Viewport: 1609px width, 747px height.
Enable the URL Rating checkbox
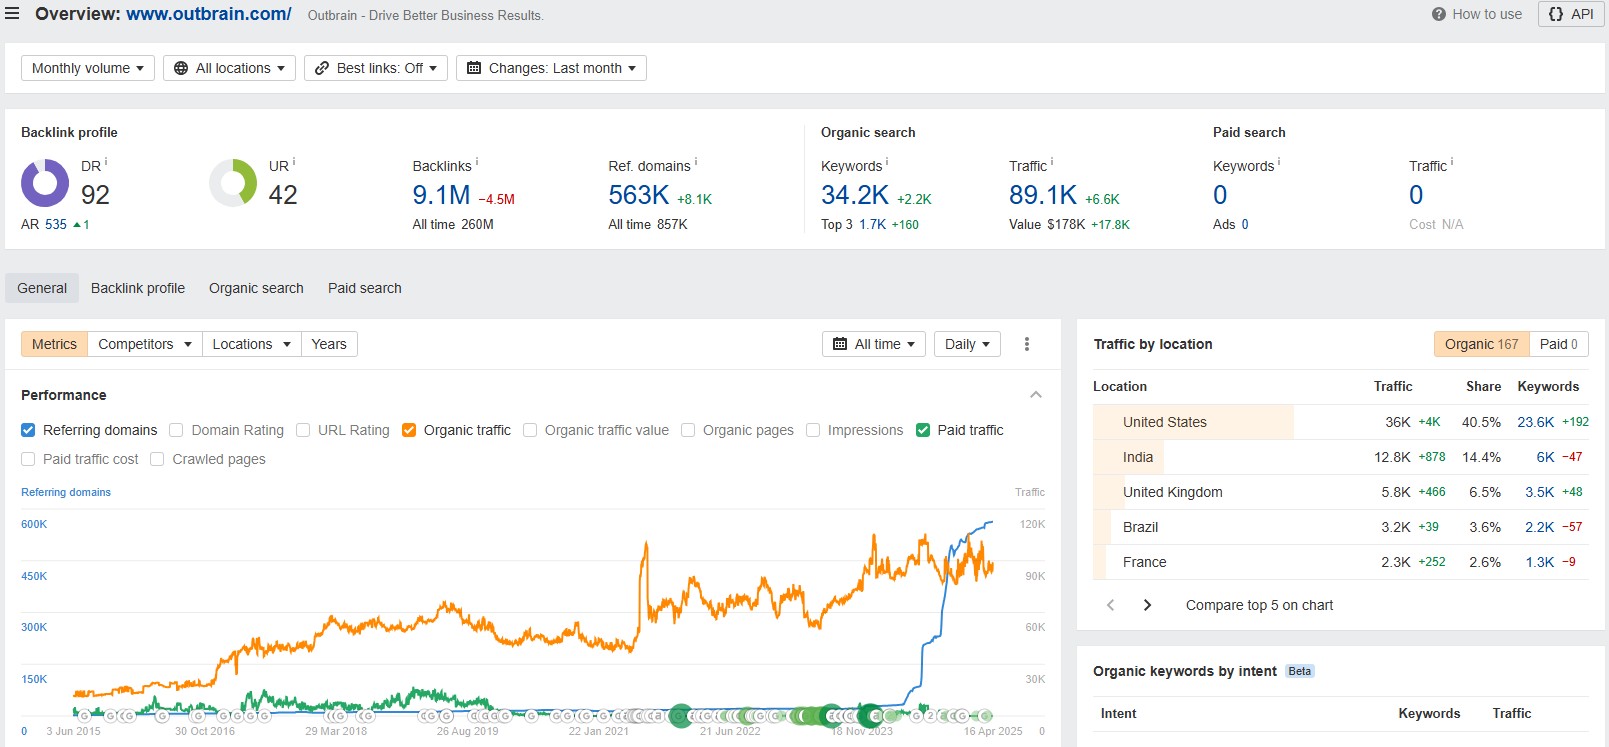[x=303, y=430]
